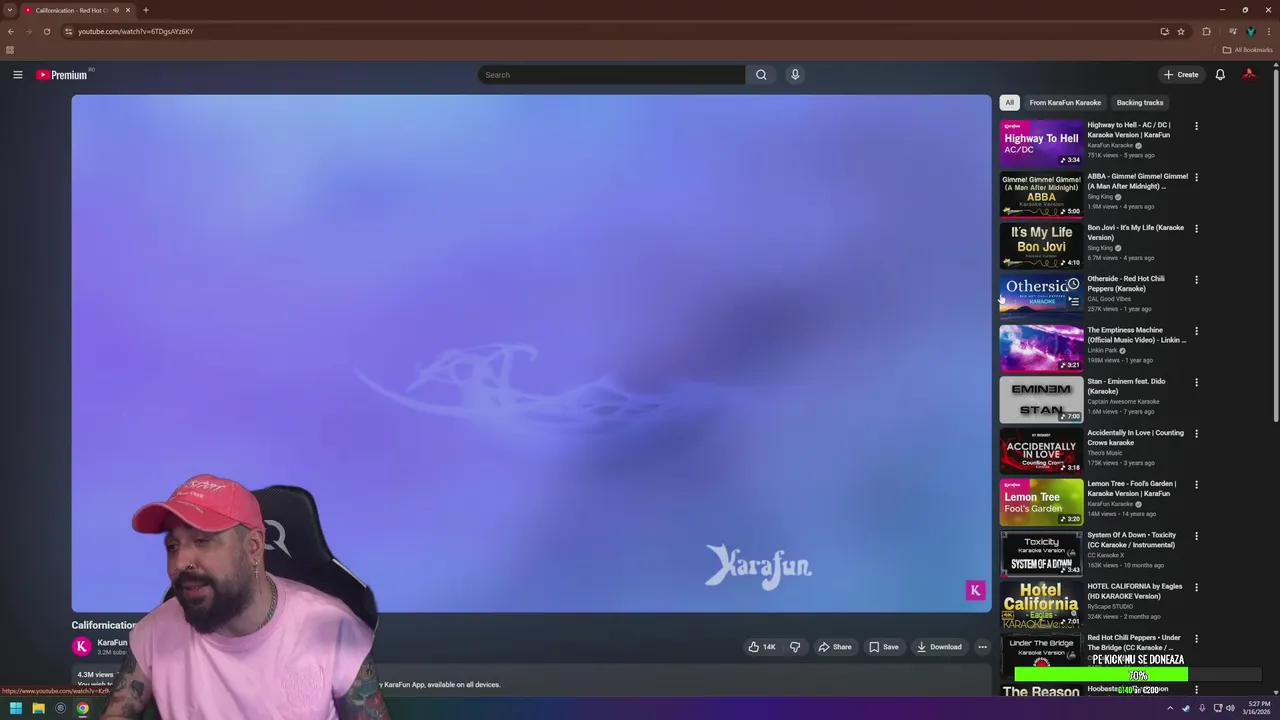Bookmark this page with star icon
This screenshot has width=1280, height=720.
[1181, 31]
